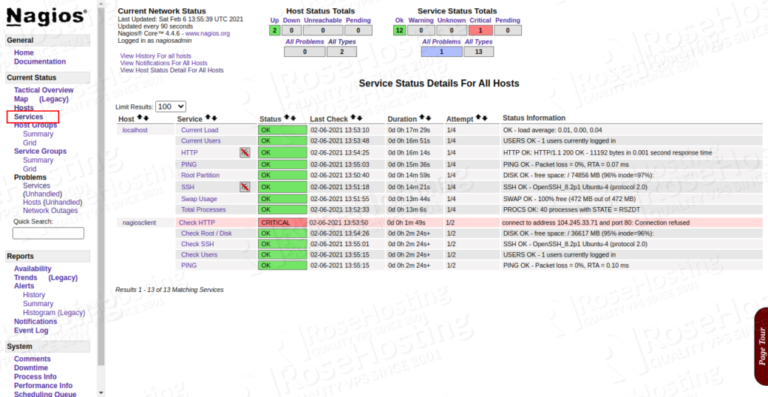Open Tactical Overview in sidebar
The width and height of the screenshot is (768, 397).
(x=44, y=90)
